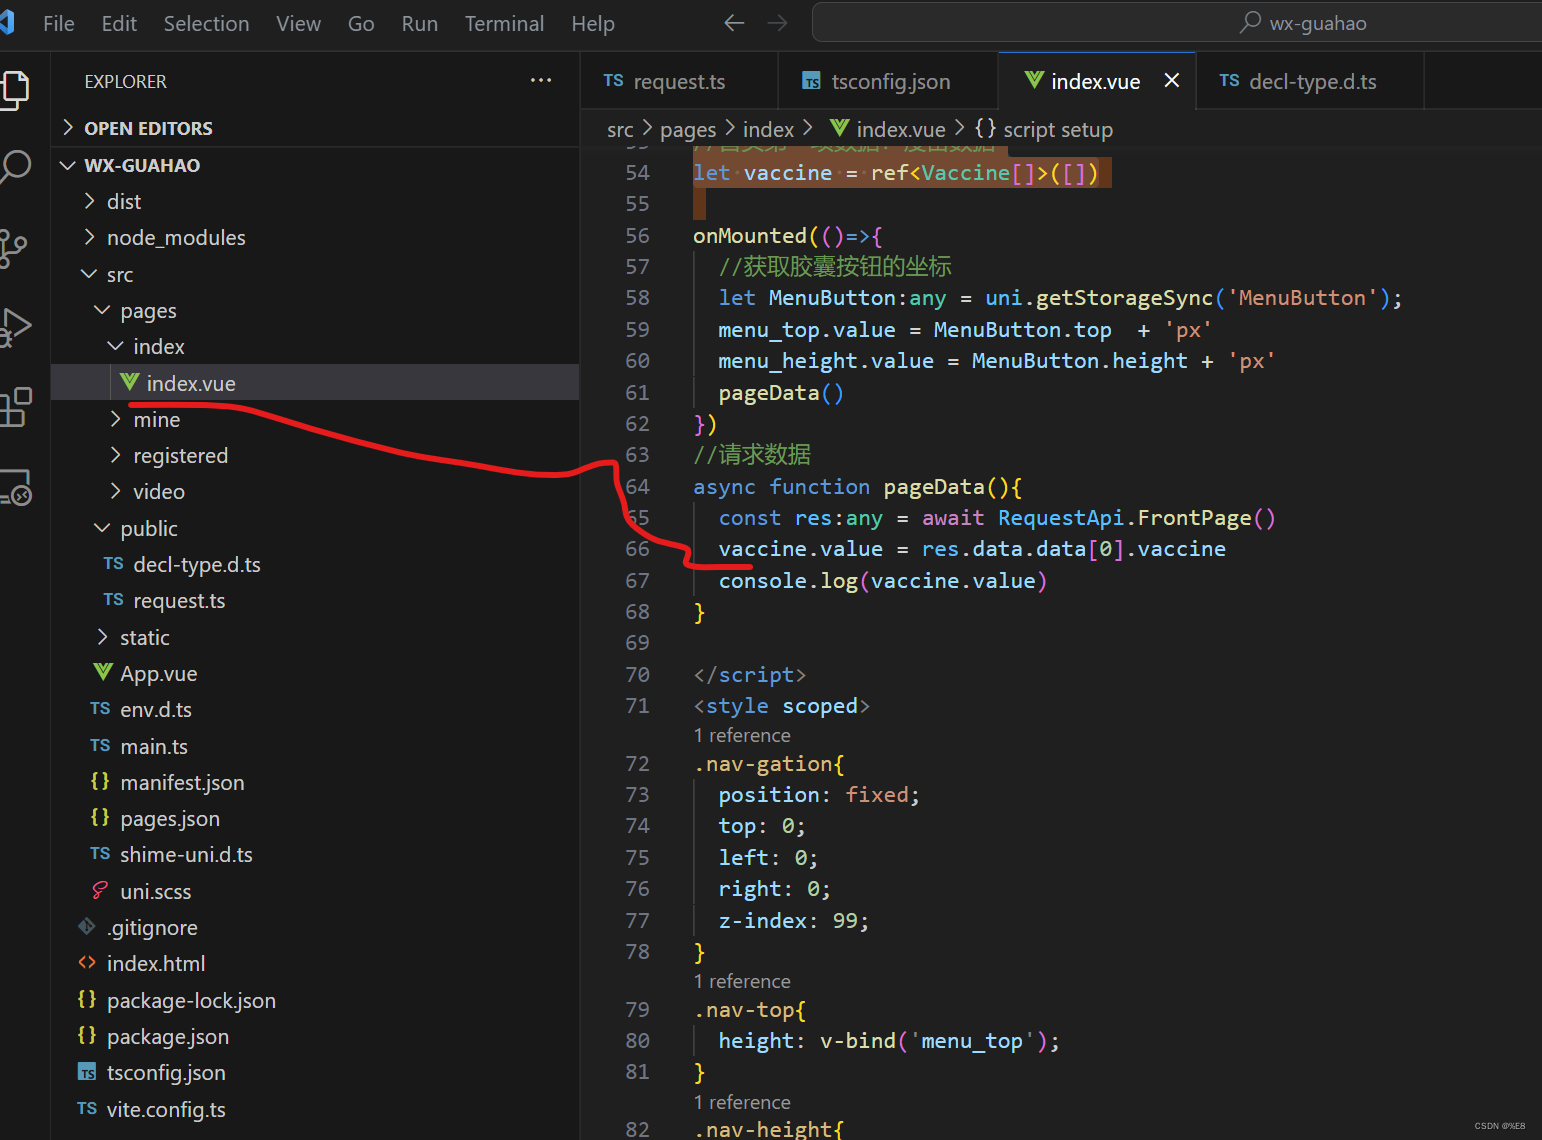The width and height of the screenshot is (1542, 1140).
Task: Click the TS icon on decl-type.d.ts tab
Action: (x=1229, y=81)
